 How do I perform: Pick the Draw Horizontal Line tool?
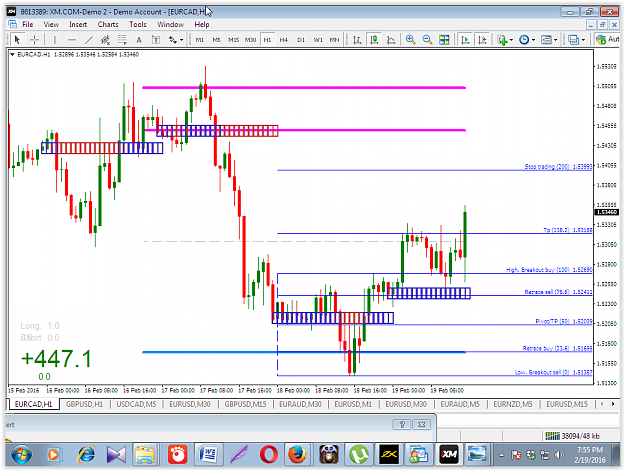click(72, 39)
